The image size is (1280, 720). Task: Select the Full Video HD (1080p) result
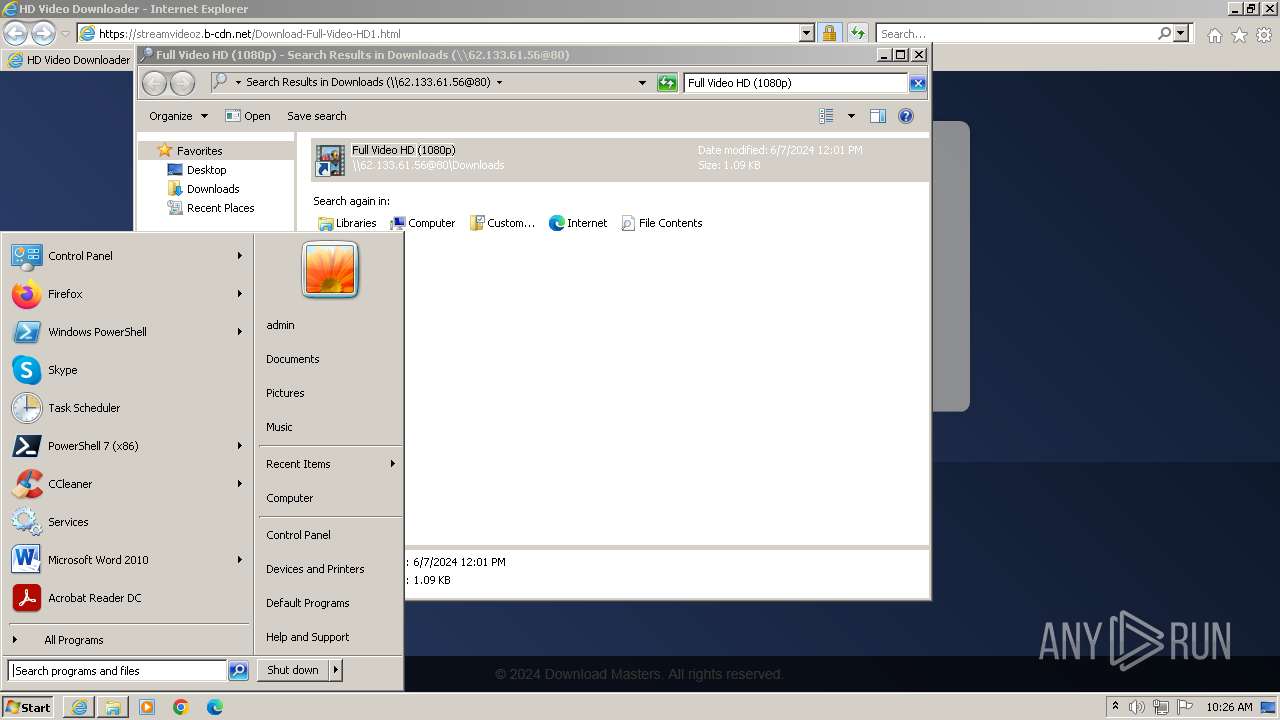[620, 159]
